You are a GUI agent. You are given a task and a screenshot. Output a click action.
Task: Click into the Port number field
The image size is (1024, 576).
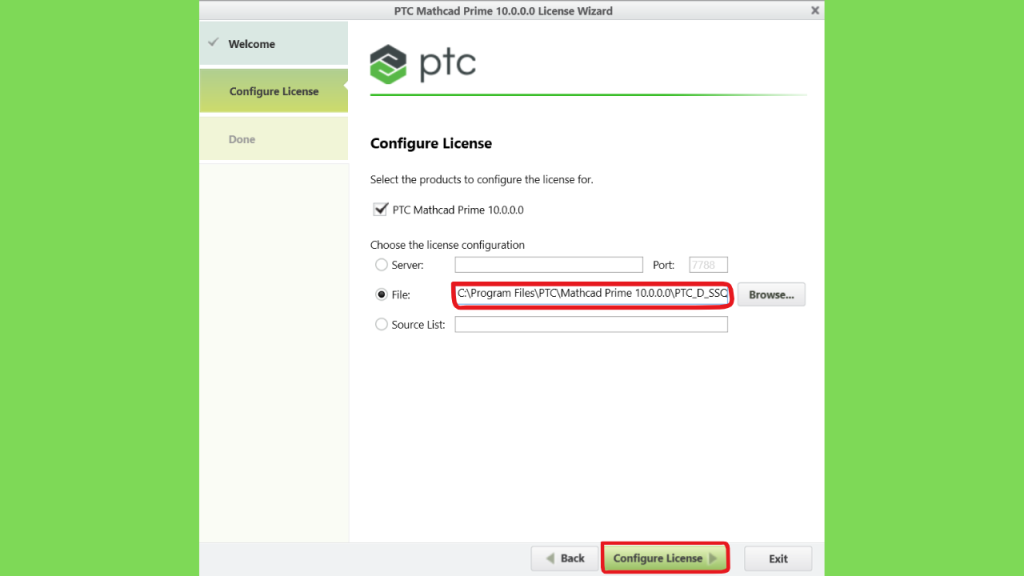[x=708, y=264]
